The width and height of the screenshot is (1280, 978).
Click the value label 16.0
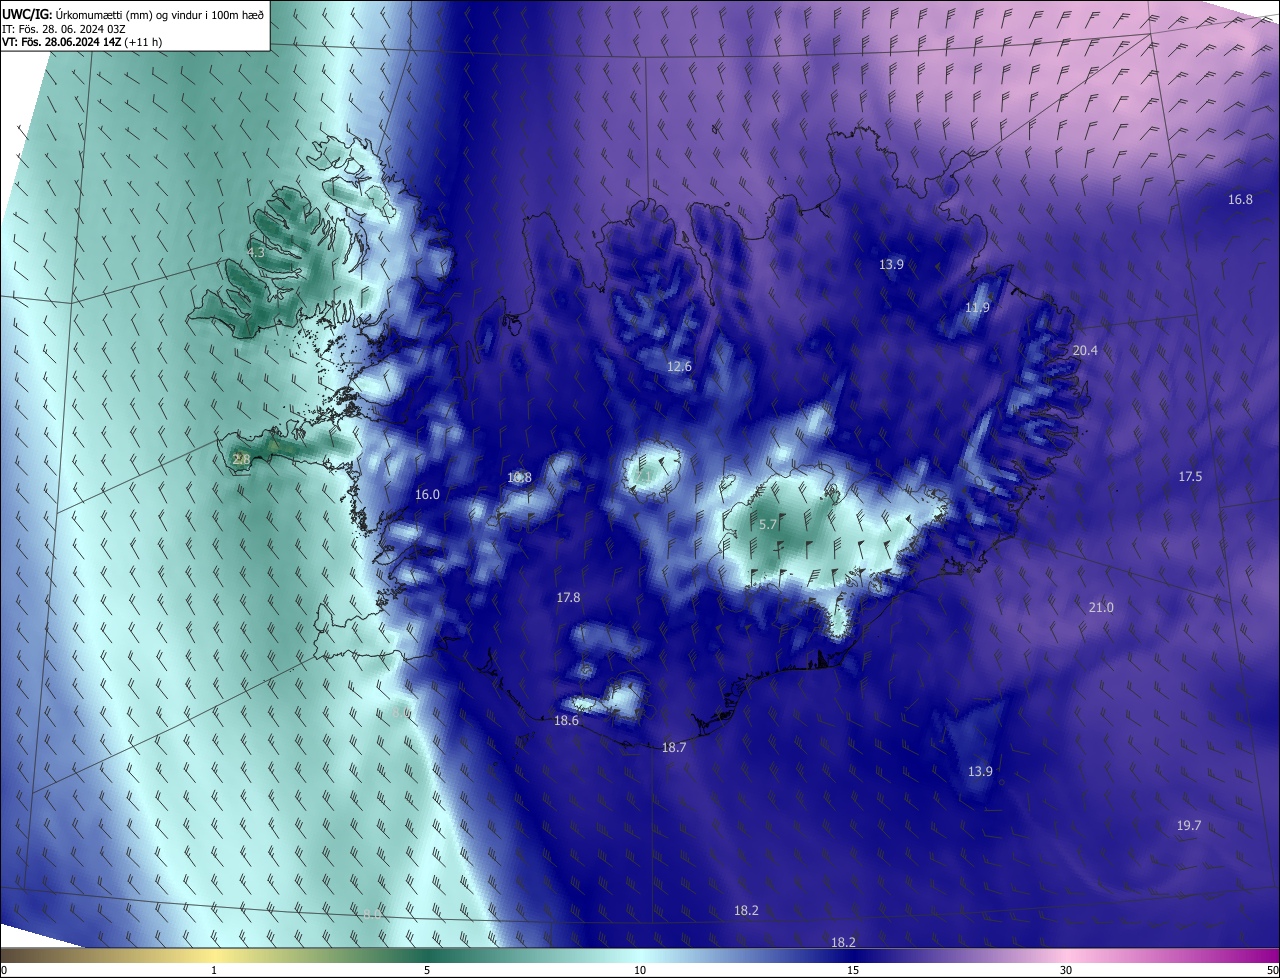tap(427, 494)
